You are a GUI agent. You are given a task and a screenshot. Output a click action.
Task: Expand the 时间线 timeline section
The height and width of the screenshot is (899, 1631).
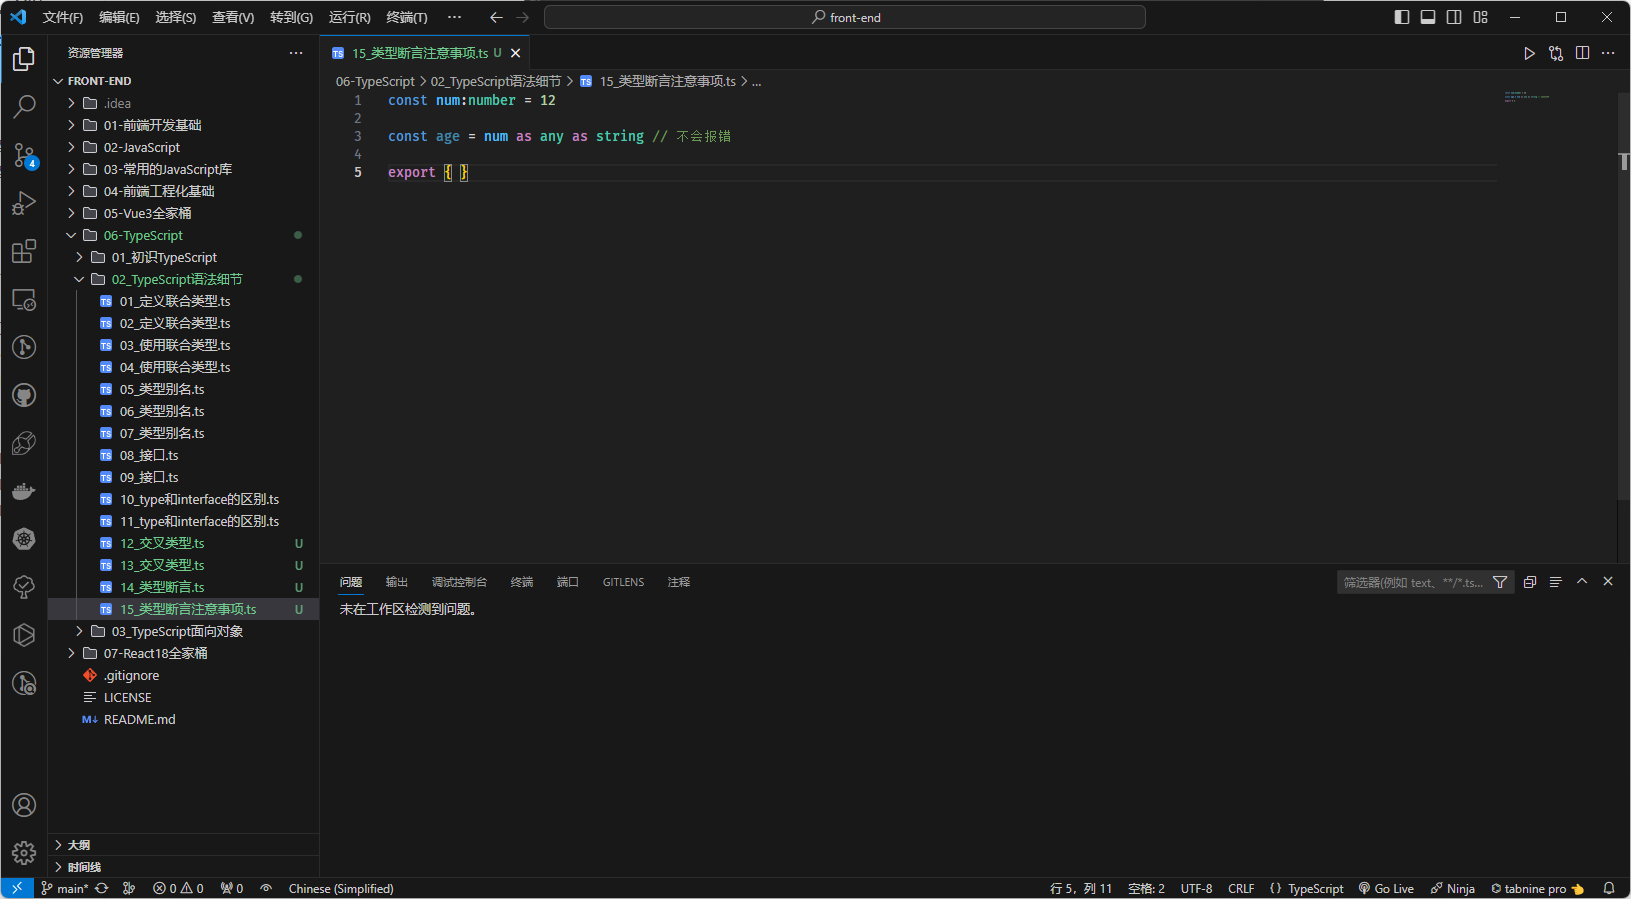coord(183,867)
